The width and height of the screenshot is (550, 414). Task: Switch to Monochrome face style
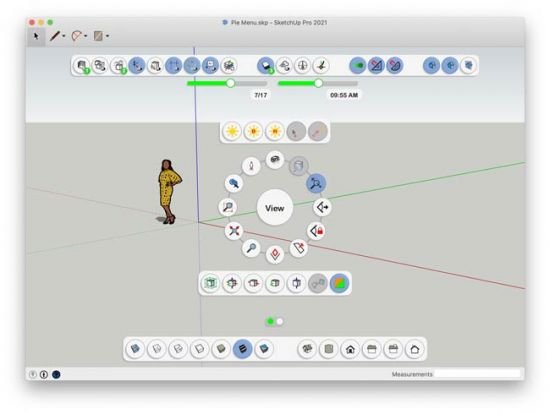click(264, 349)
